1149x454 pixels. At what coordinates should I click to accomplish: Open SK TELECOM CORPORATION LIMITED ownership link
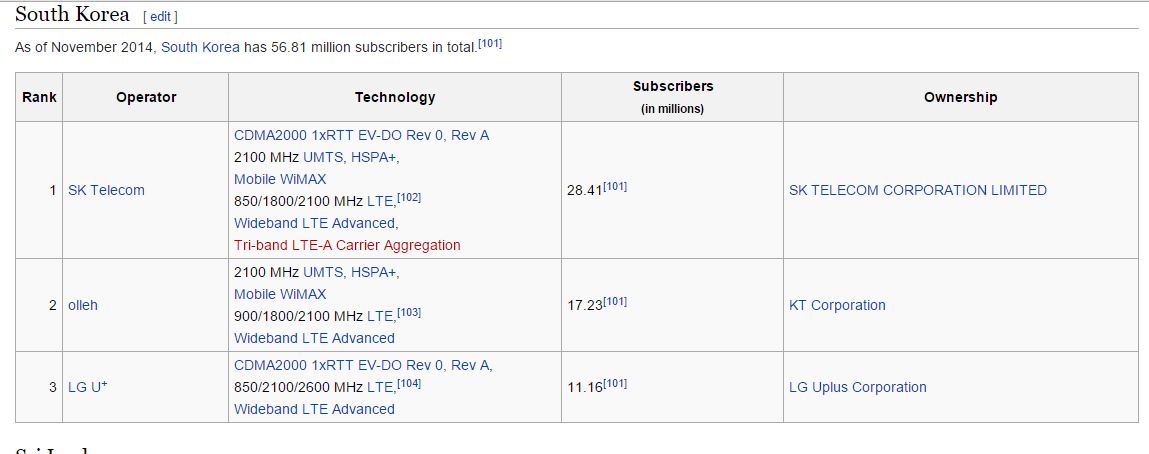click(917, 190)
